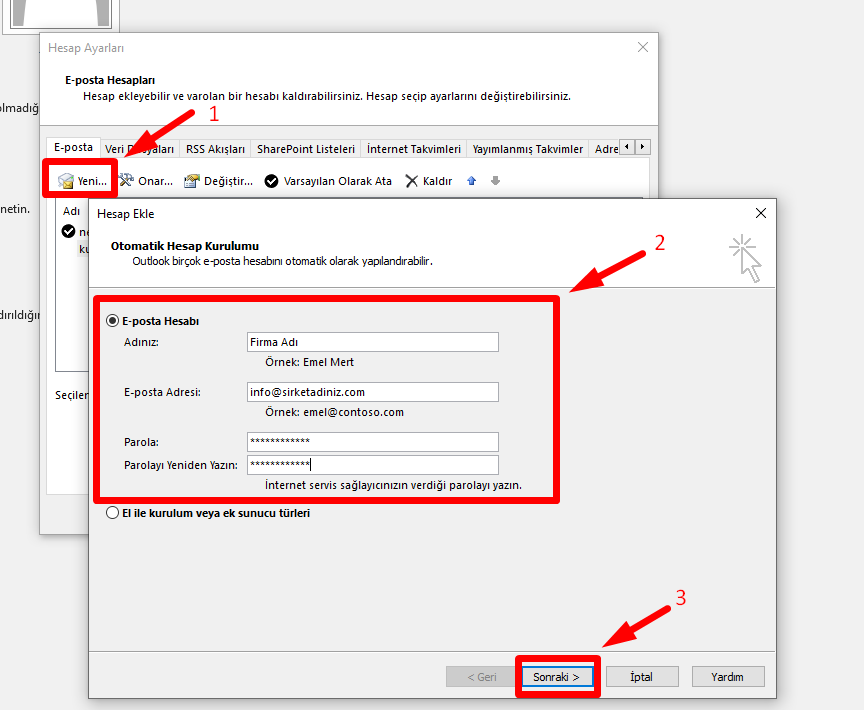
Task: Click the Değiştir change account icon
Action: click(x=192, y=181)
